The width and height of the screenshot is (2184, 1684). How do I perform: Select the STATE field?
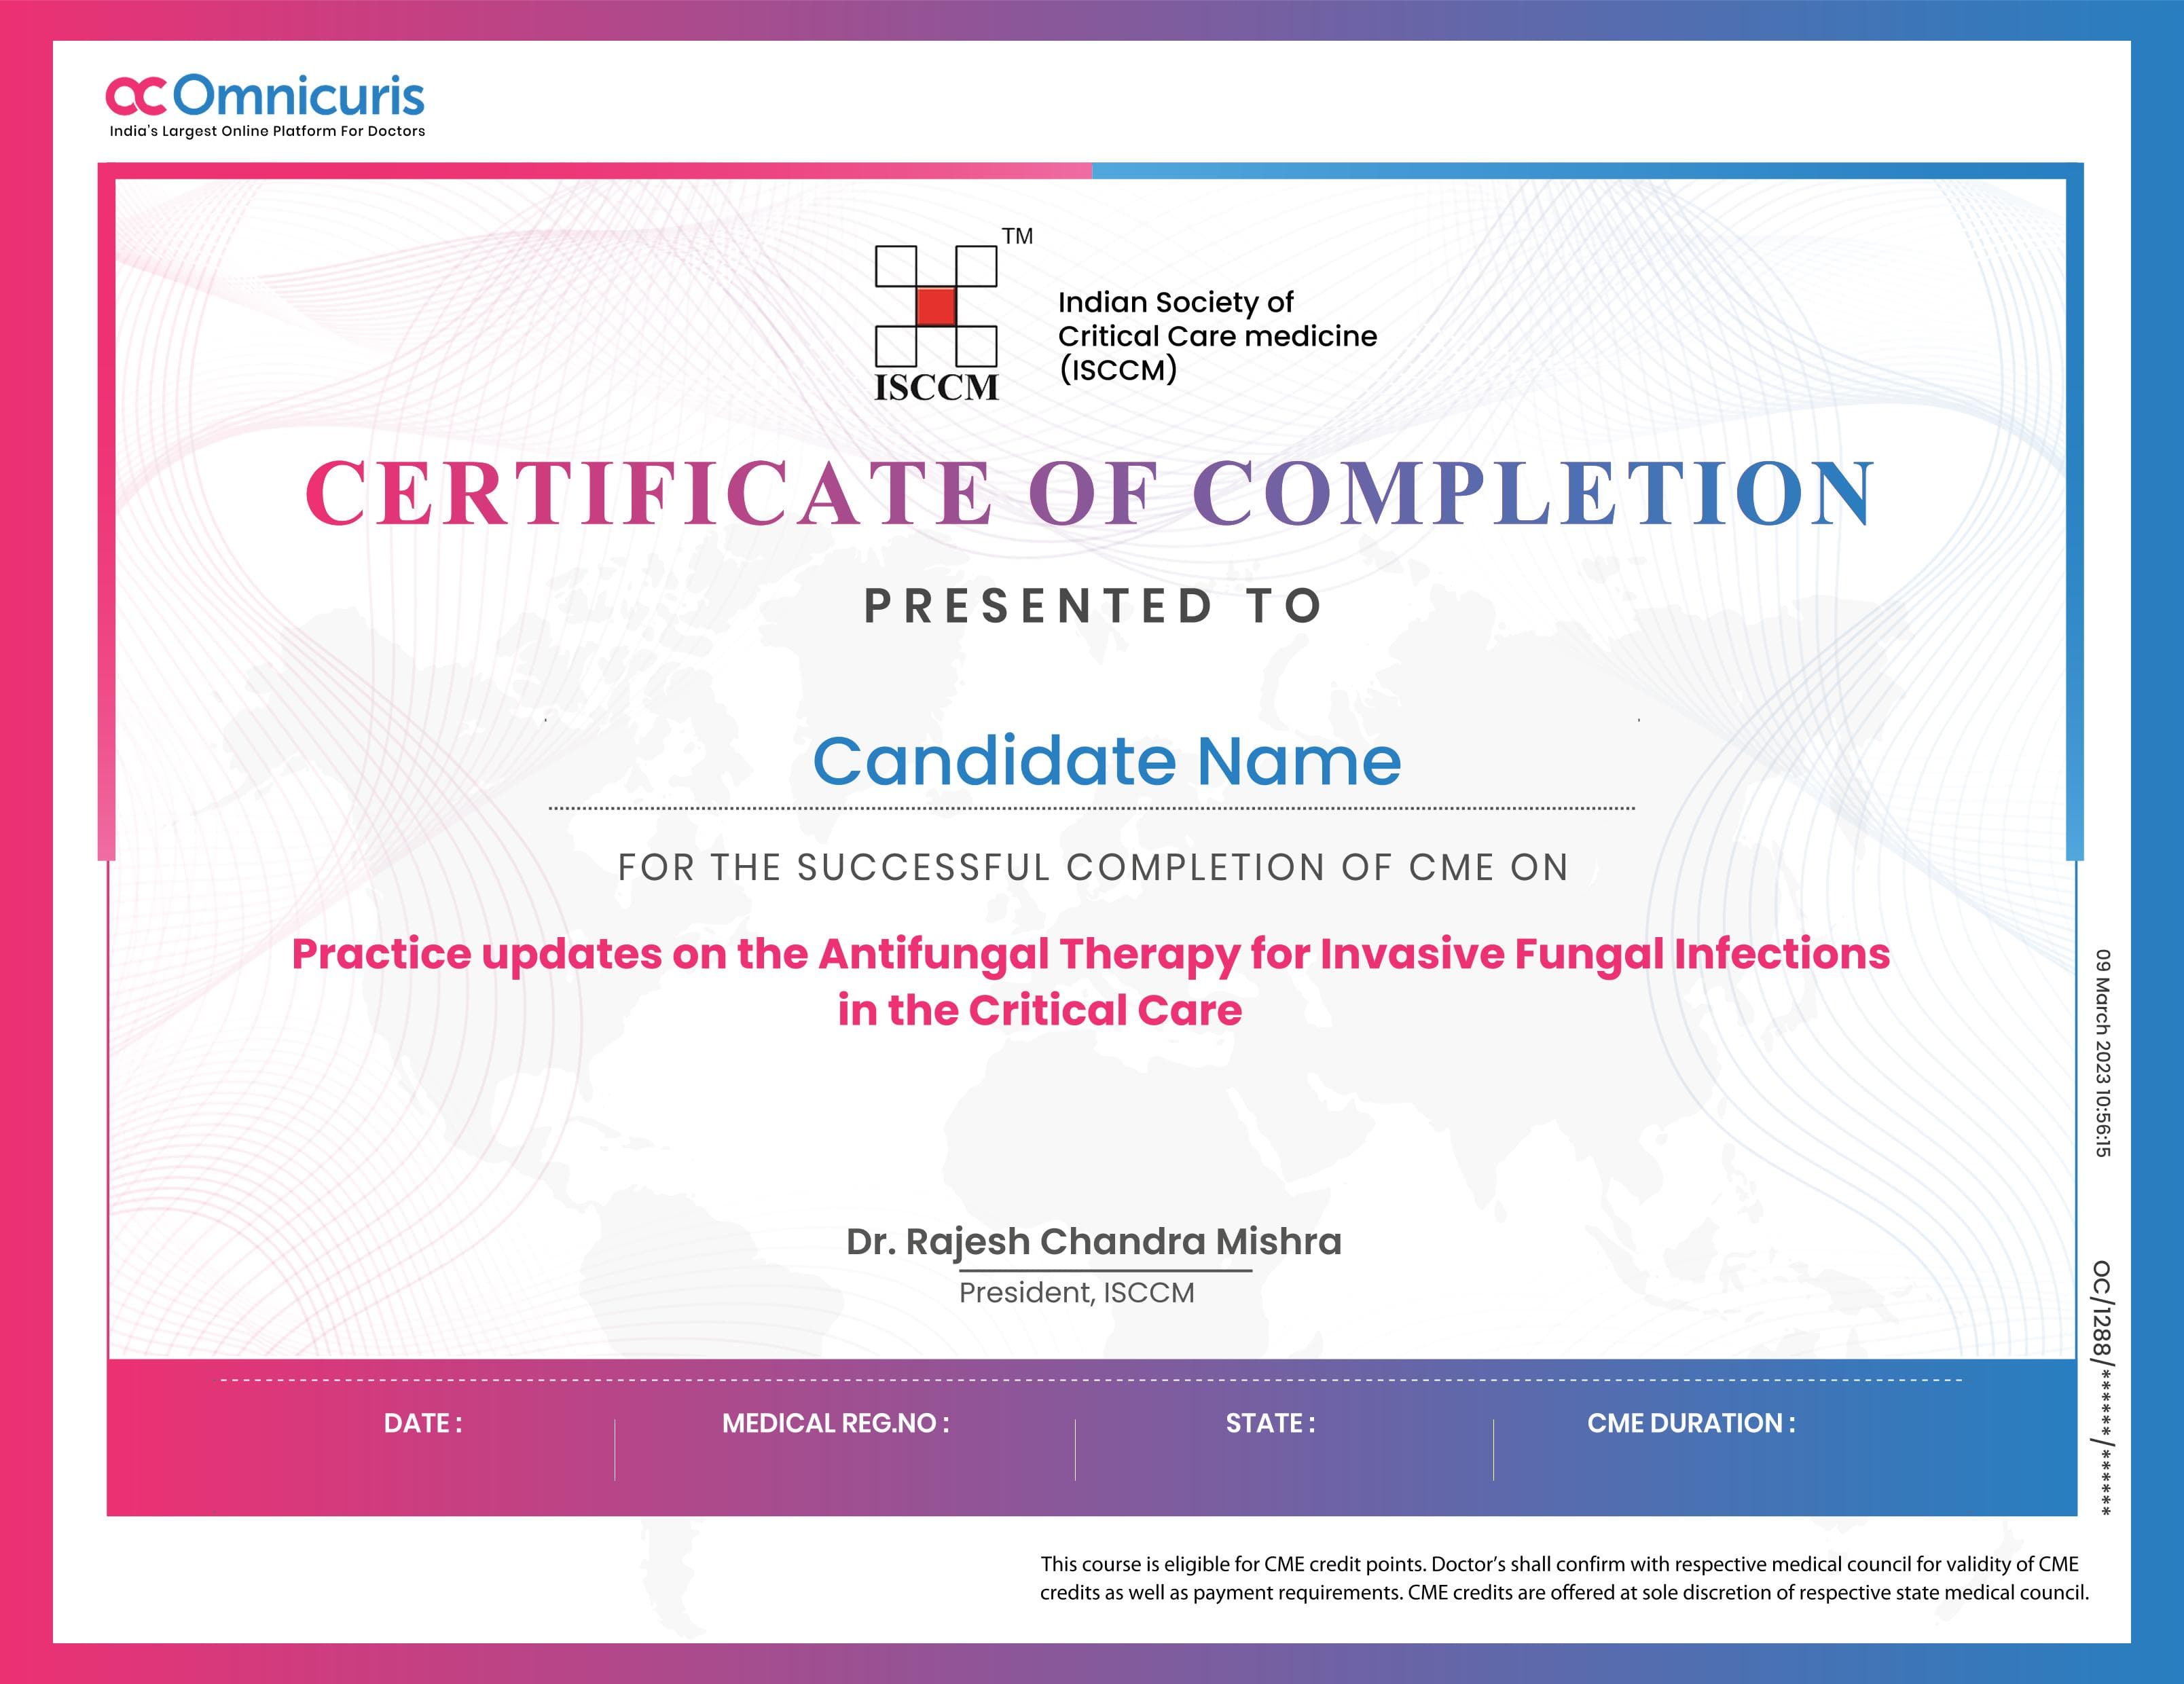pos(1268,1423)
